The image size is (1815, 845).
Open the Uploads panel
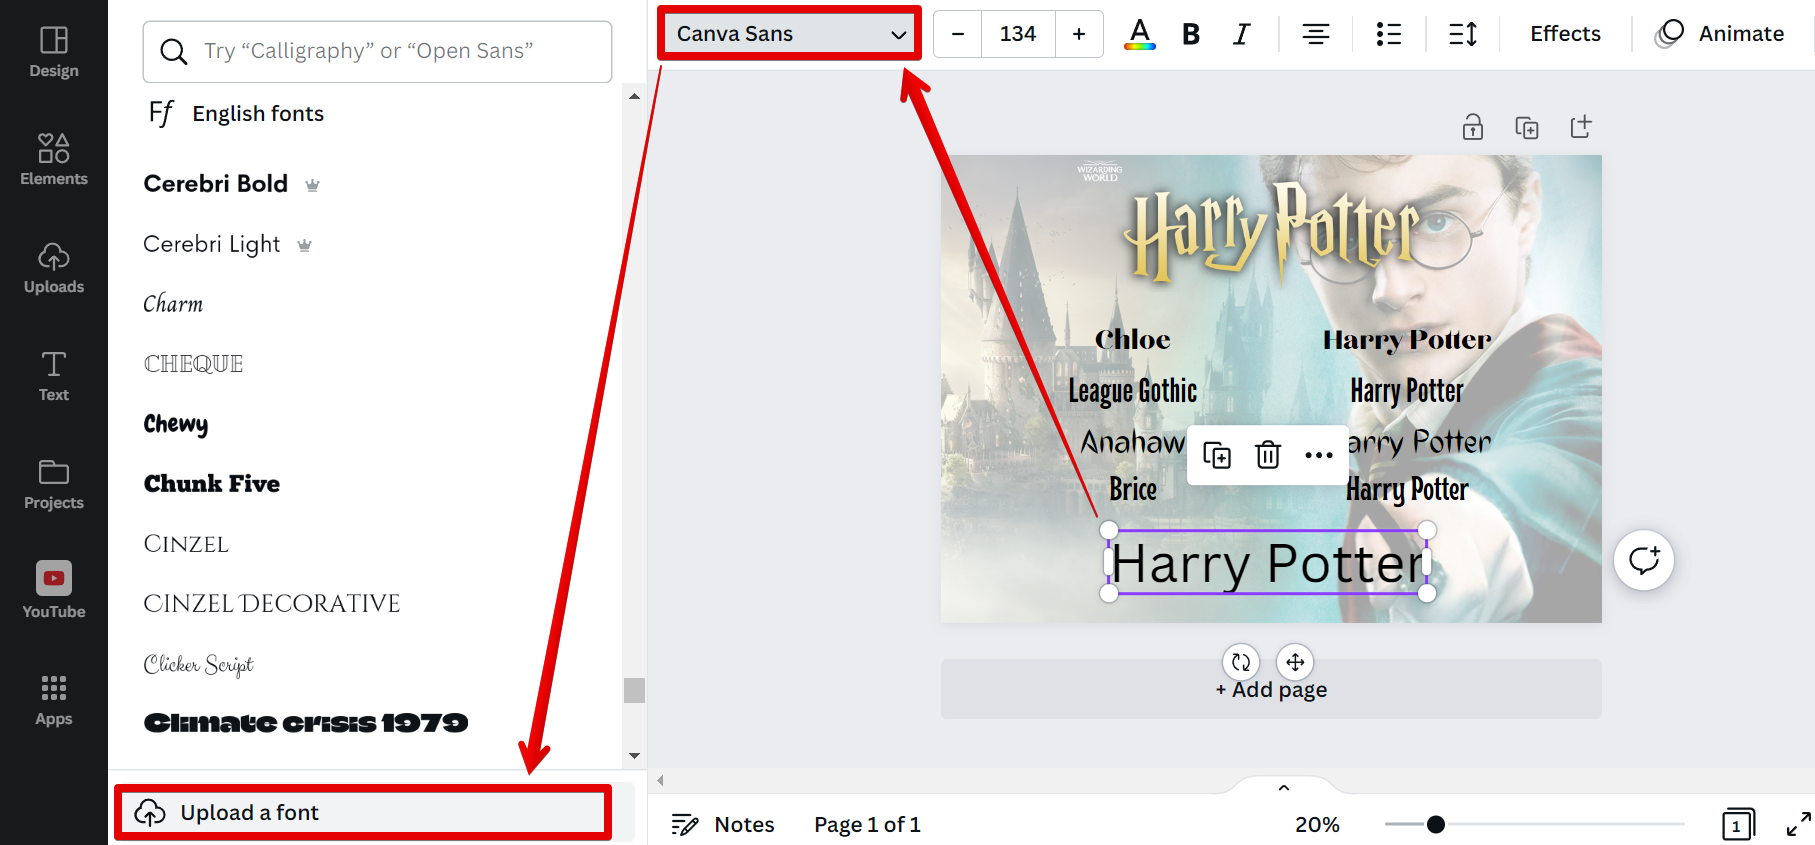54,268
